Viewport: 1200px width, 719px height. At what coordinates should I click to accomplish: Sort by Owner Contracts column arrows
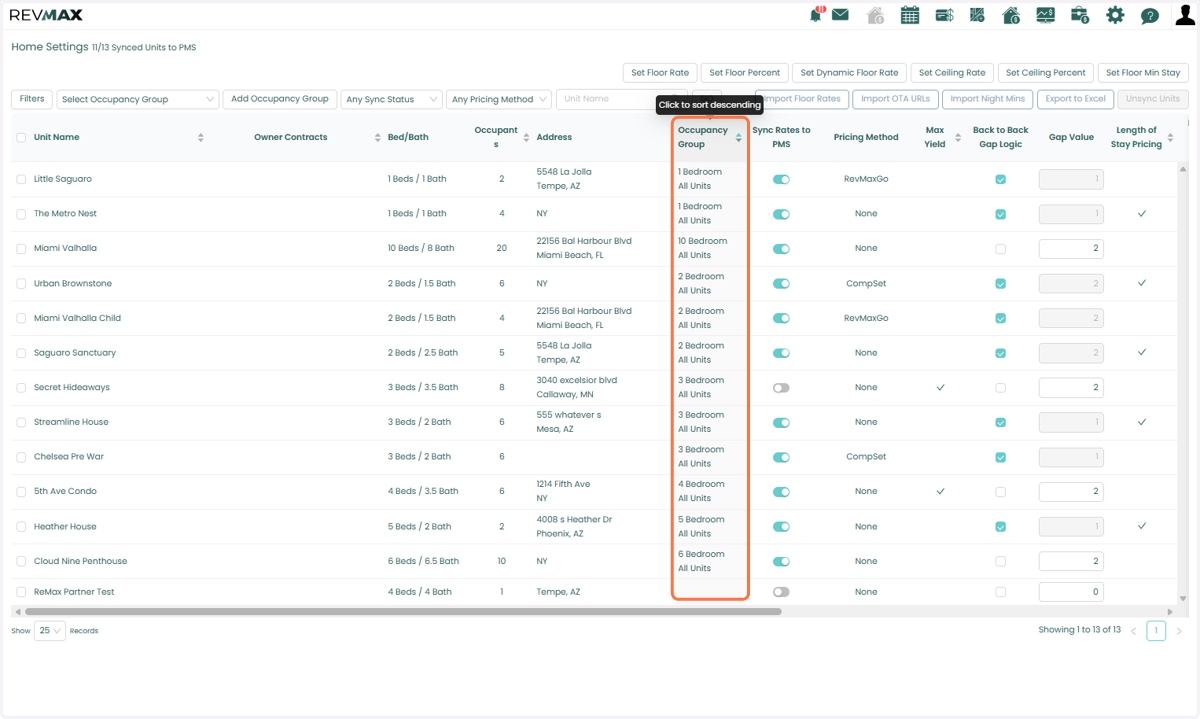(377, 137)
